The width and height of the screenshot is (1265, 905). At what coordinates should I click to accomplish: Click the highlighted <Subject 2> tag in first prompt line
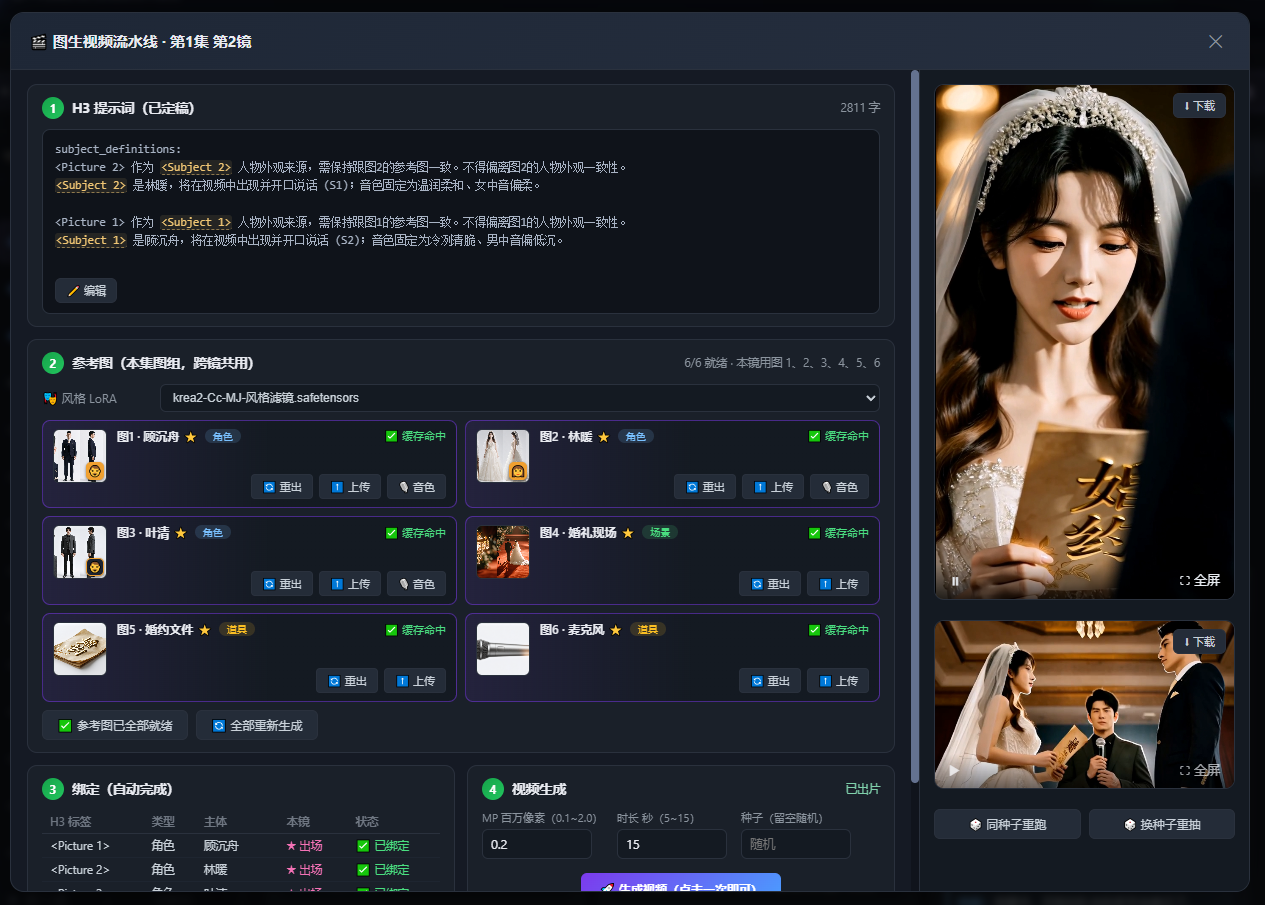pos(196,167)
